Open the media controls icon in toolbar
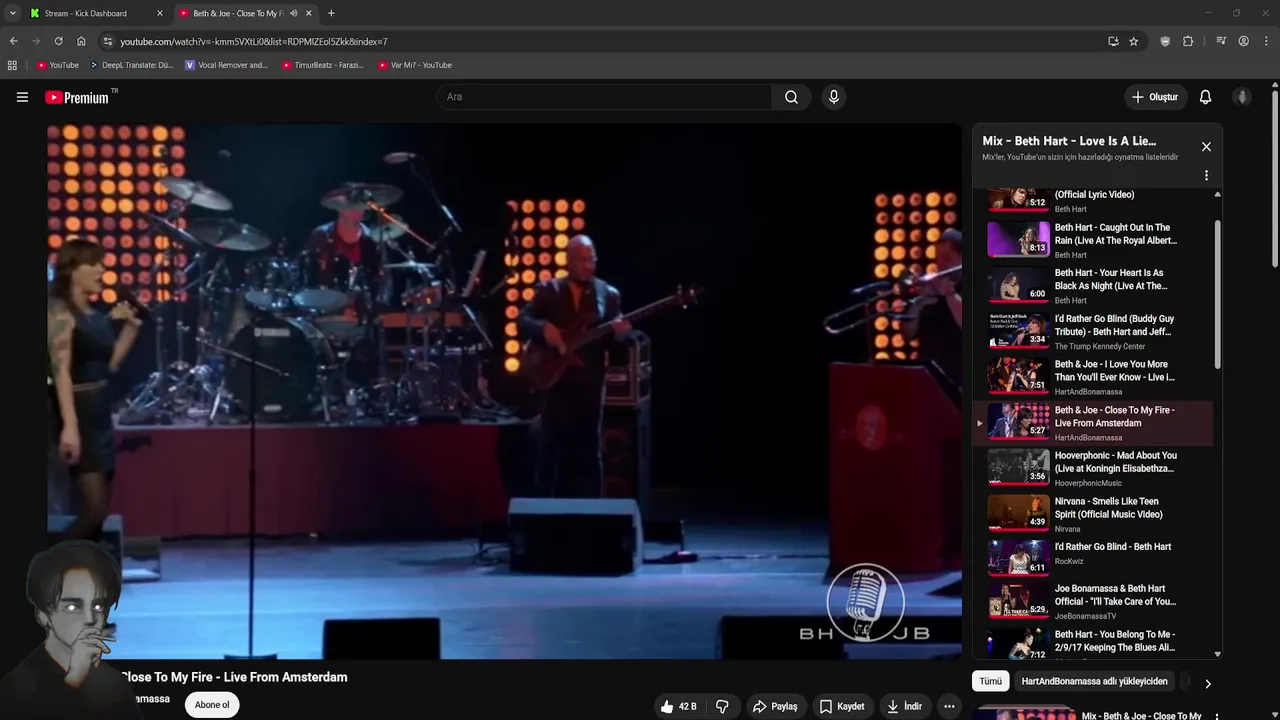Screen dimensions: 1280x720 coord(1221,41)
